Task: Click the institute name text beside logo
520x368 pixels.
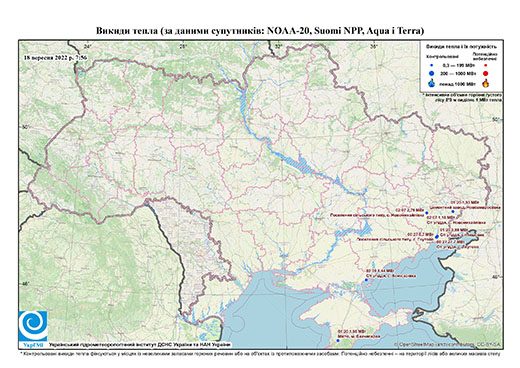Action: pyautogui.click(x=140, y=345)
